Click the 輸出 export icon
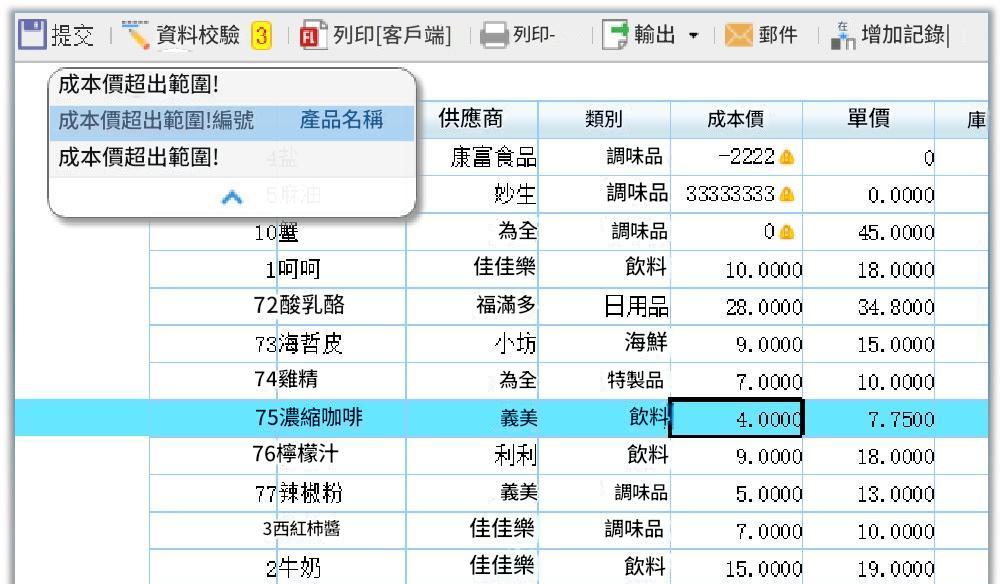The height and width of the screenshot is (584, 1003). (x=615, y=35)
